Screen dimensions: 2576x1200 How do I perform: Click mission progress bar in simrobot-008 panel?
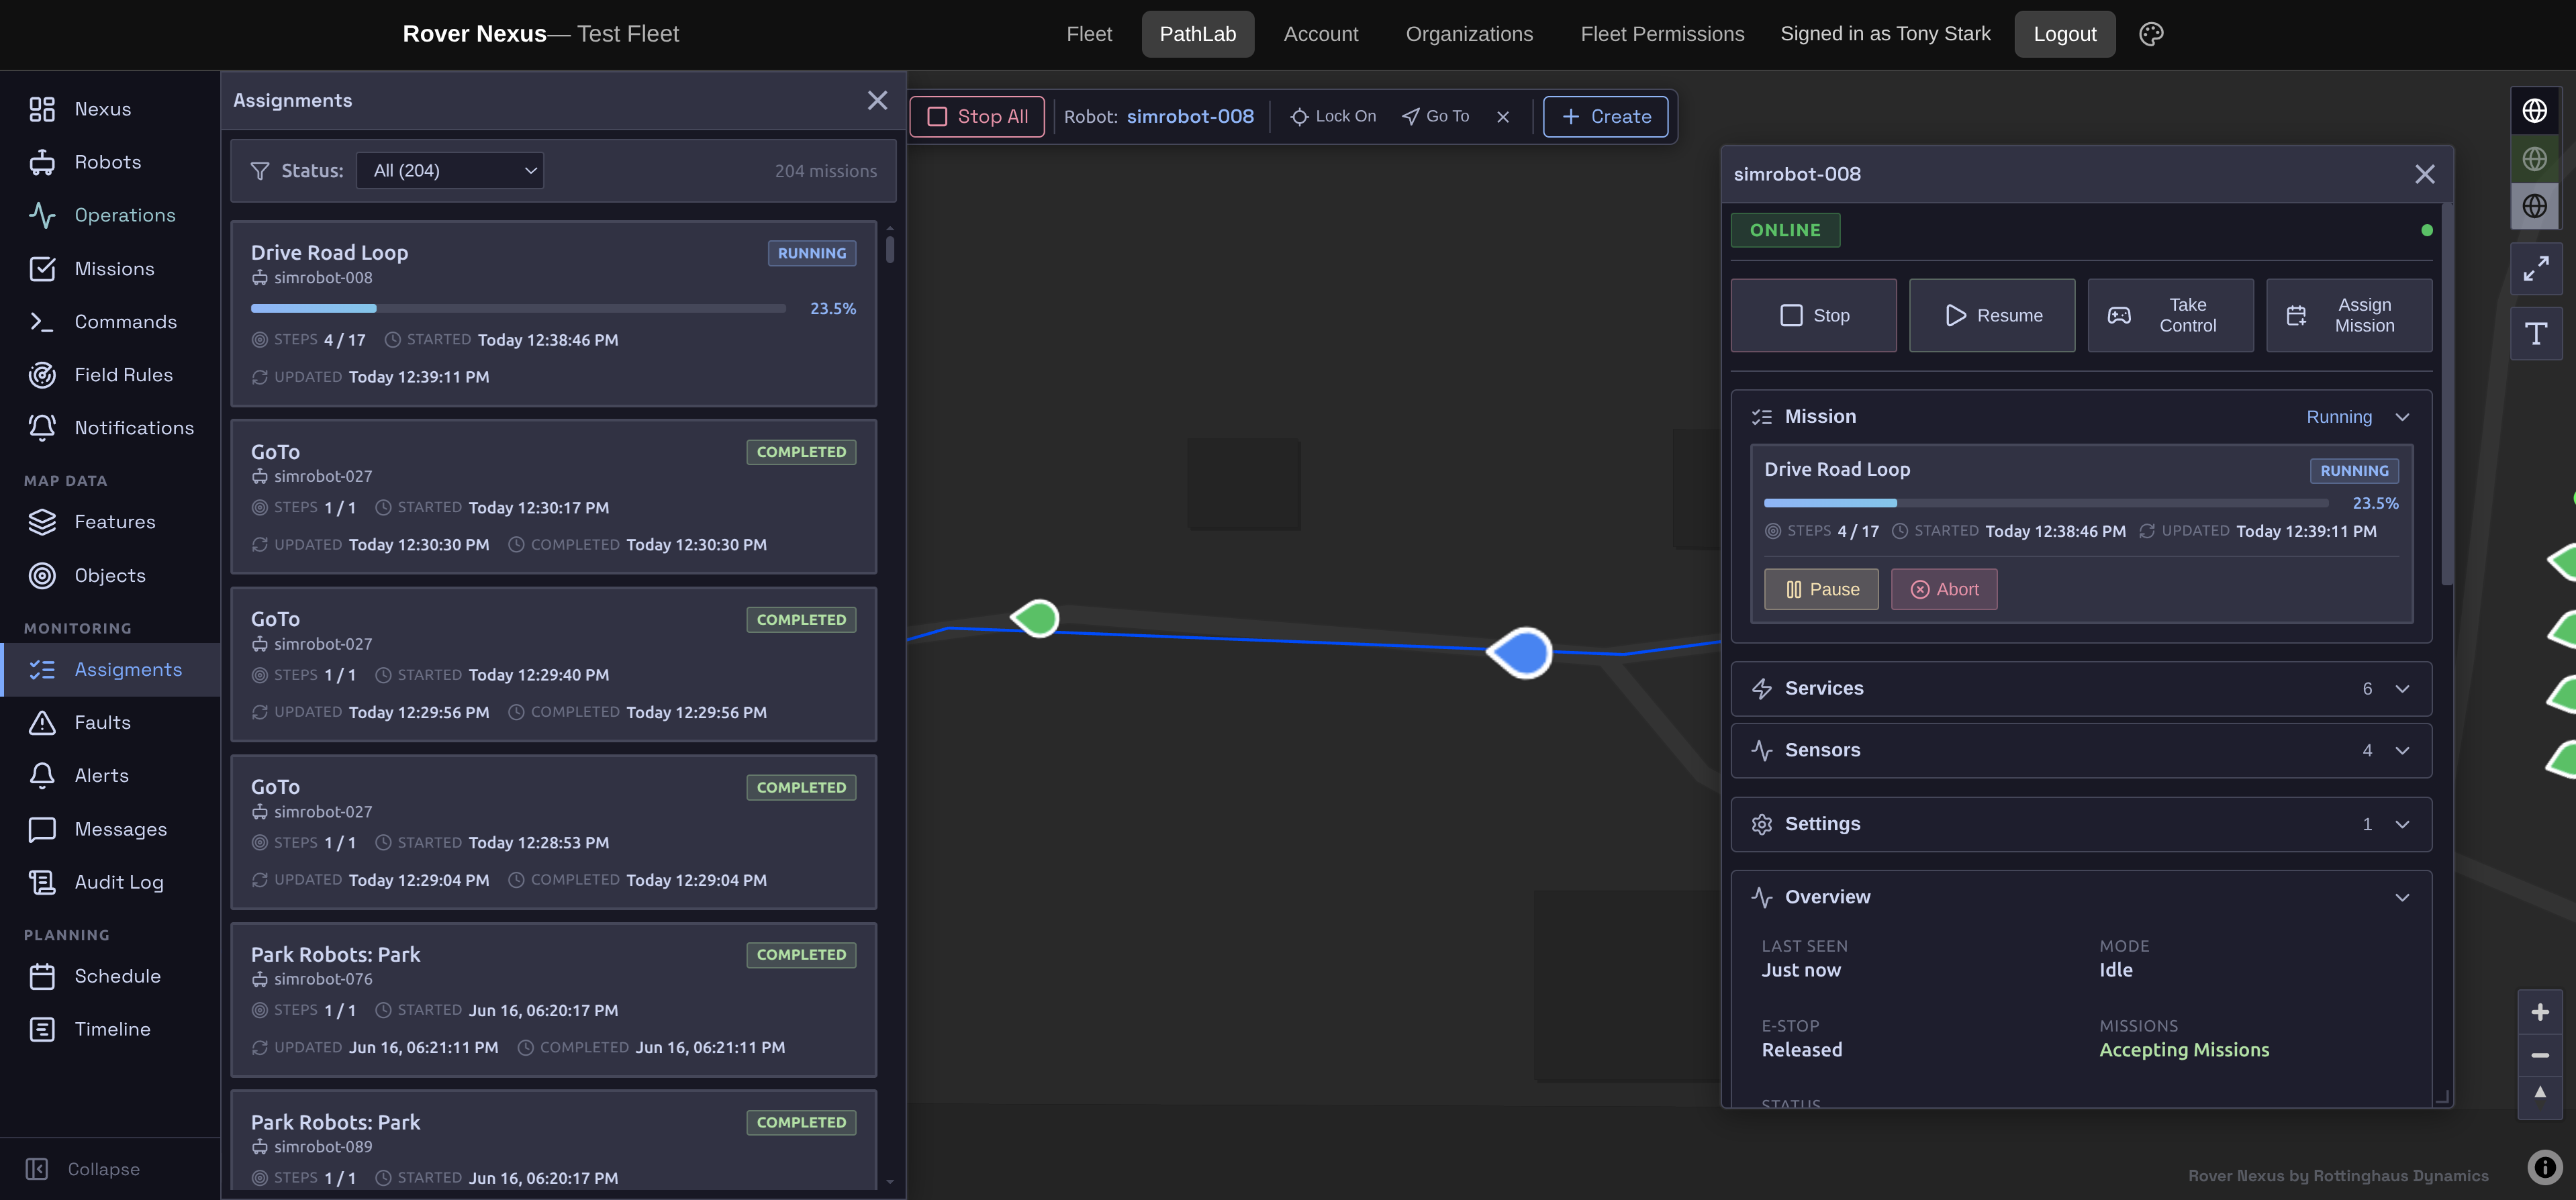(x=2046, y=503)
